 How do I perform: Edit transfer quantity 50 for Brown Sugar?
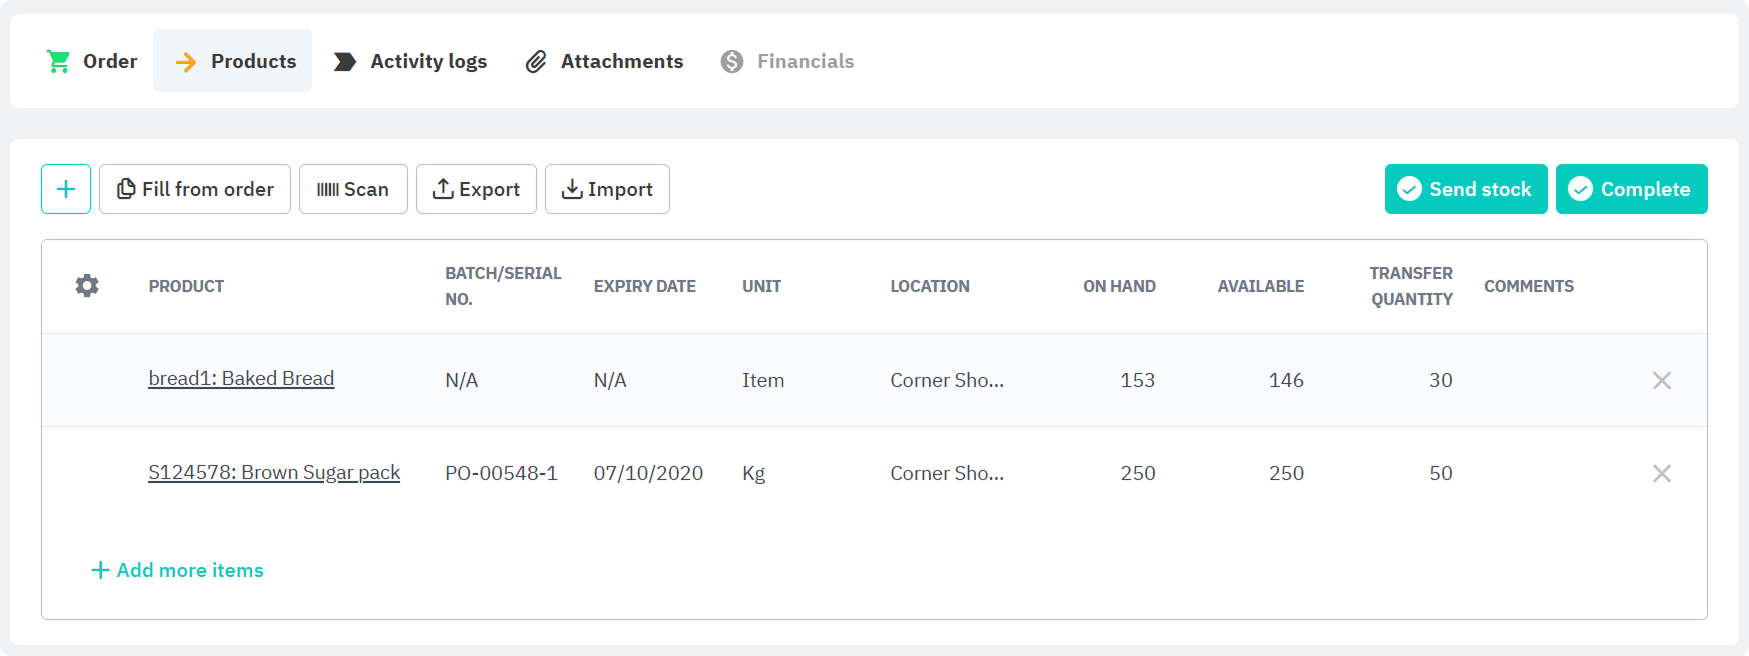pos(1439,473)
